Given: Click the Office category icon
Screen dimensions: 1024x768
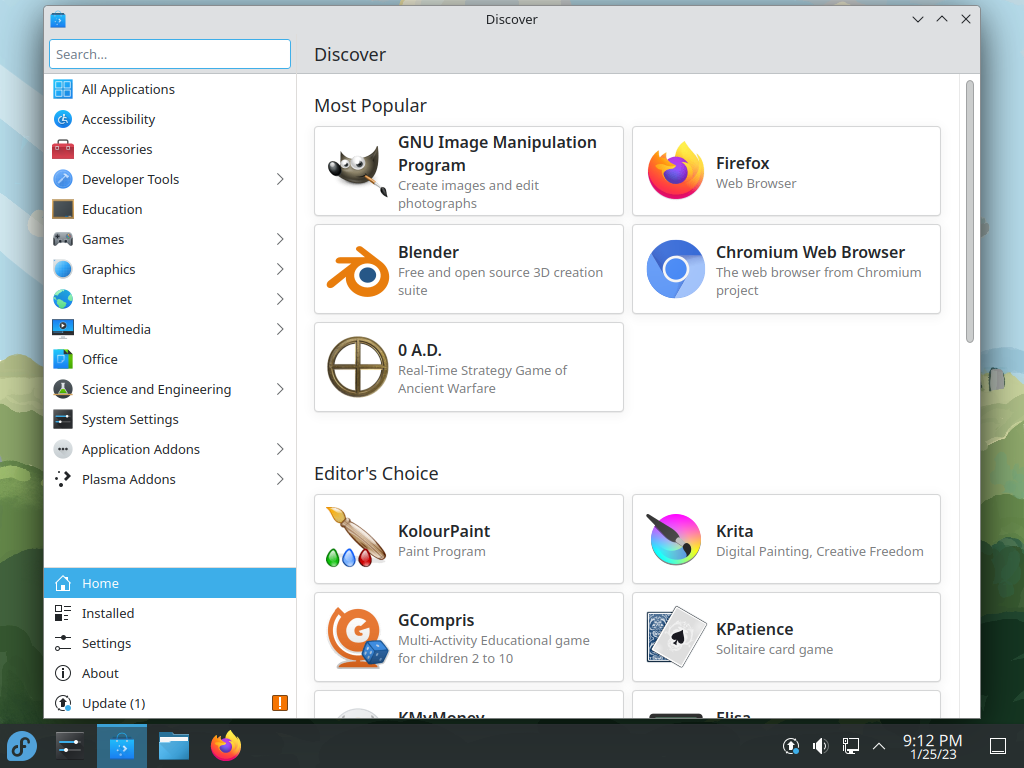Looking at the screenshot, I should pyautogui.click(x=63, y=359).
